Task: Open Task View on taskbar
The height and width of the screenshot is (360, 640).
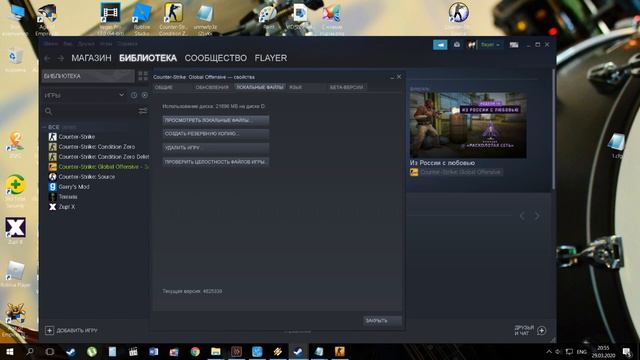Action: tap(50, 352)
